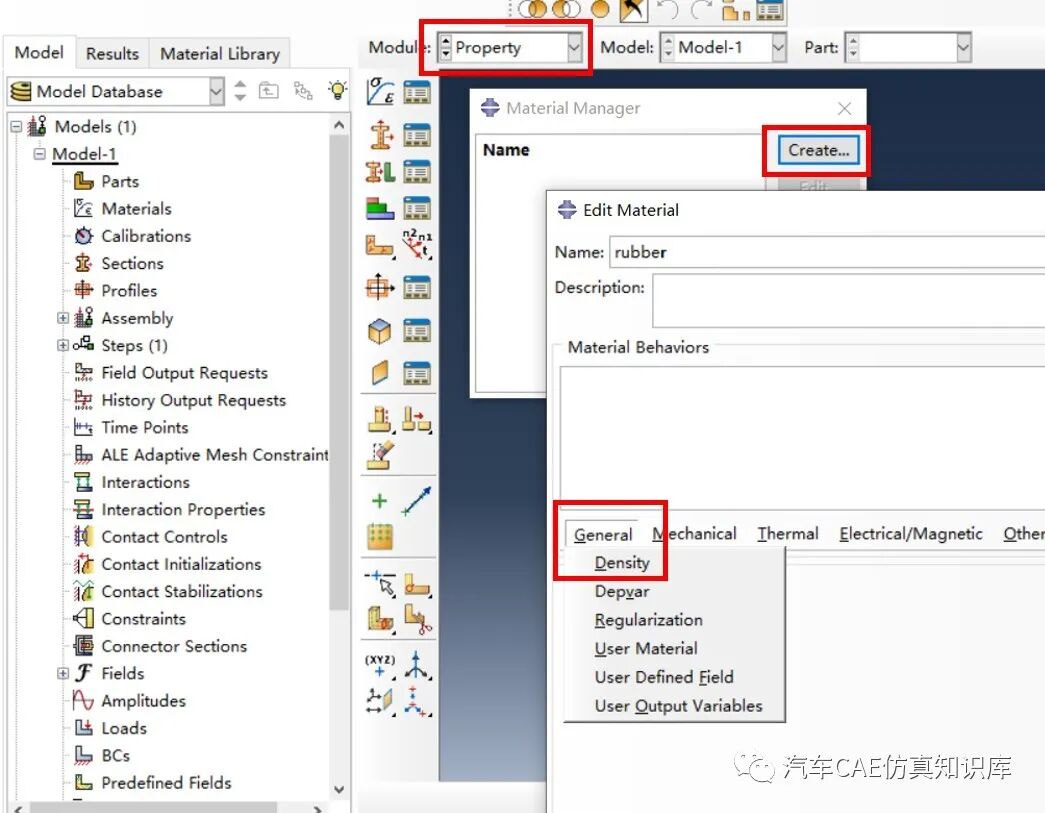Collapse the Models (1) tree node
This screenshot has height=813, width=1045.
click(17, 126)
